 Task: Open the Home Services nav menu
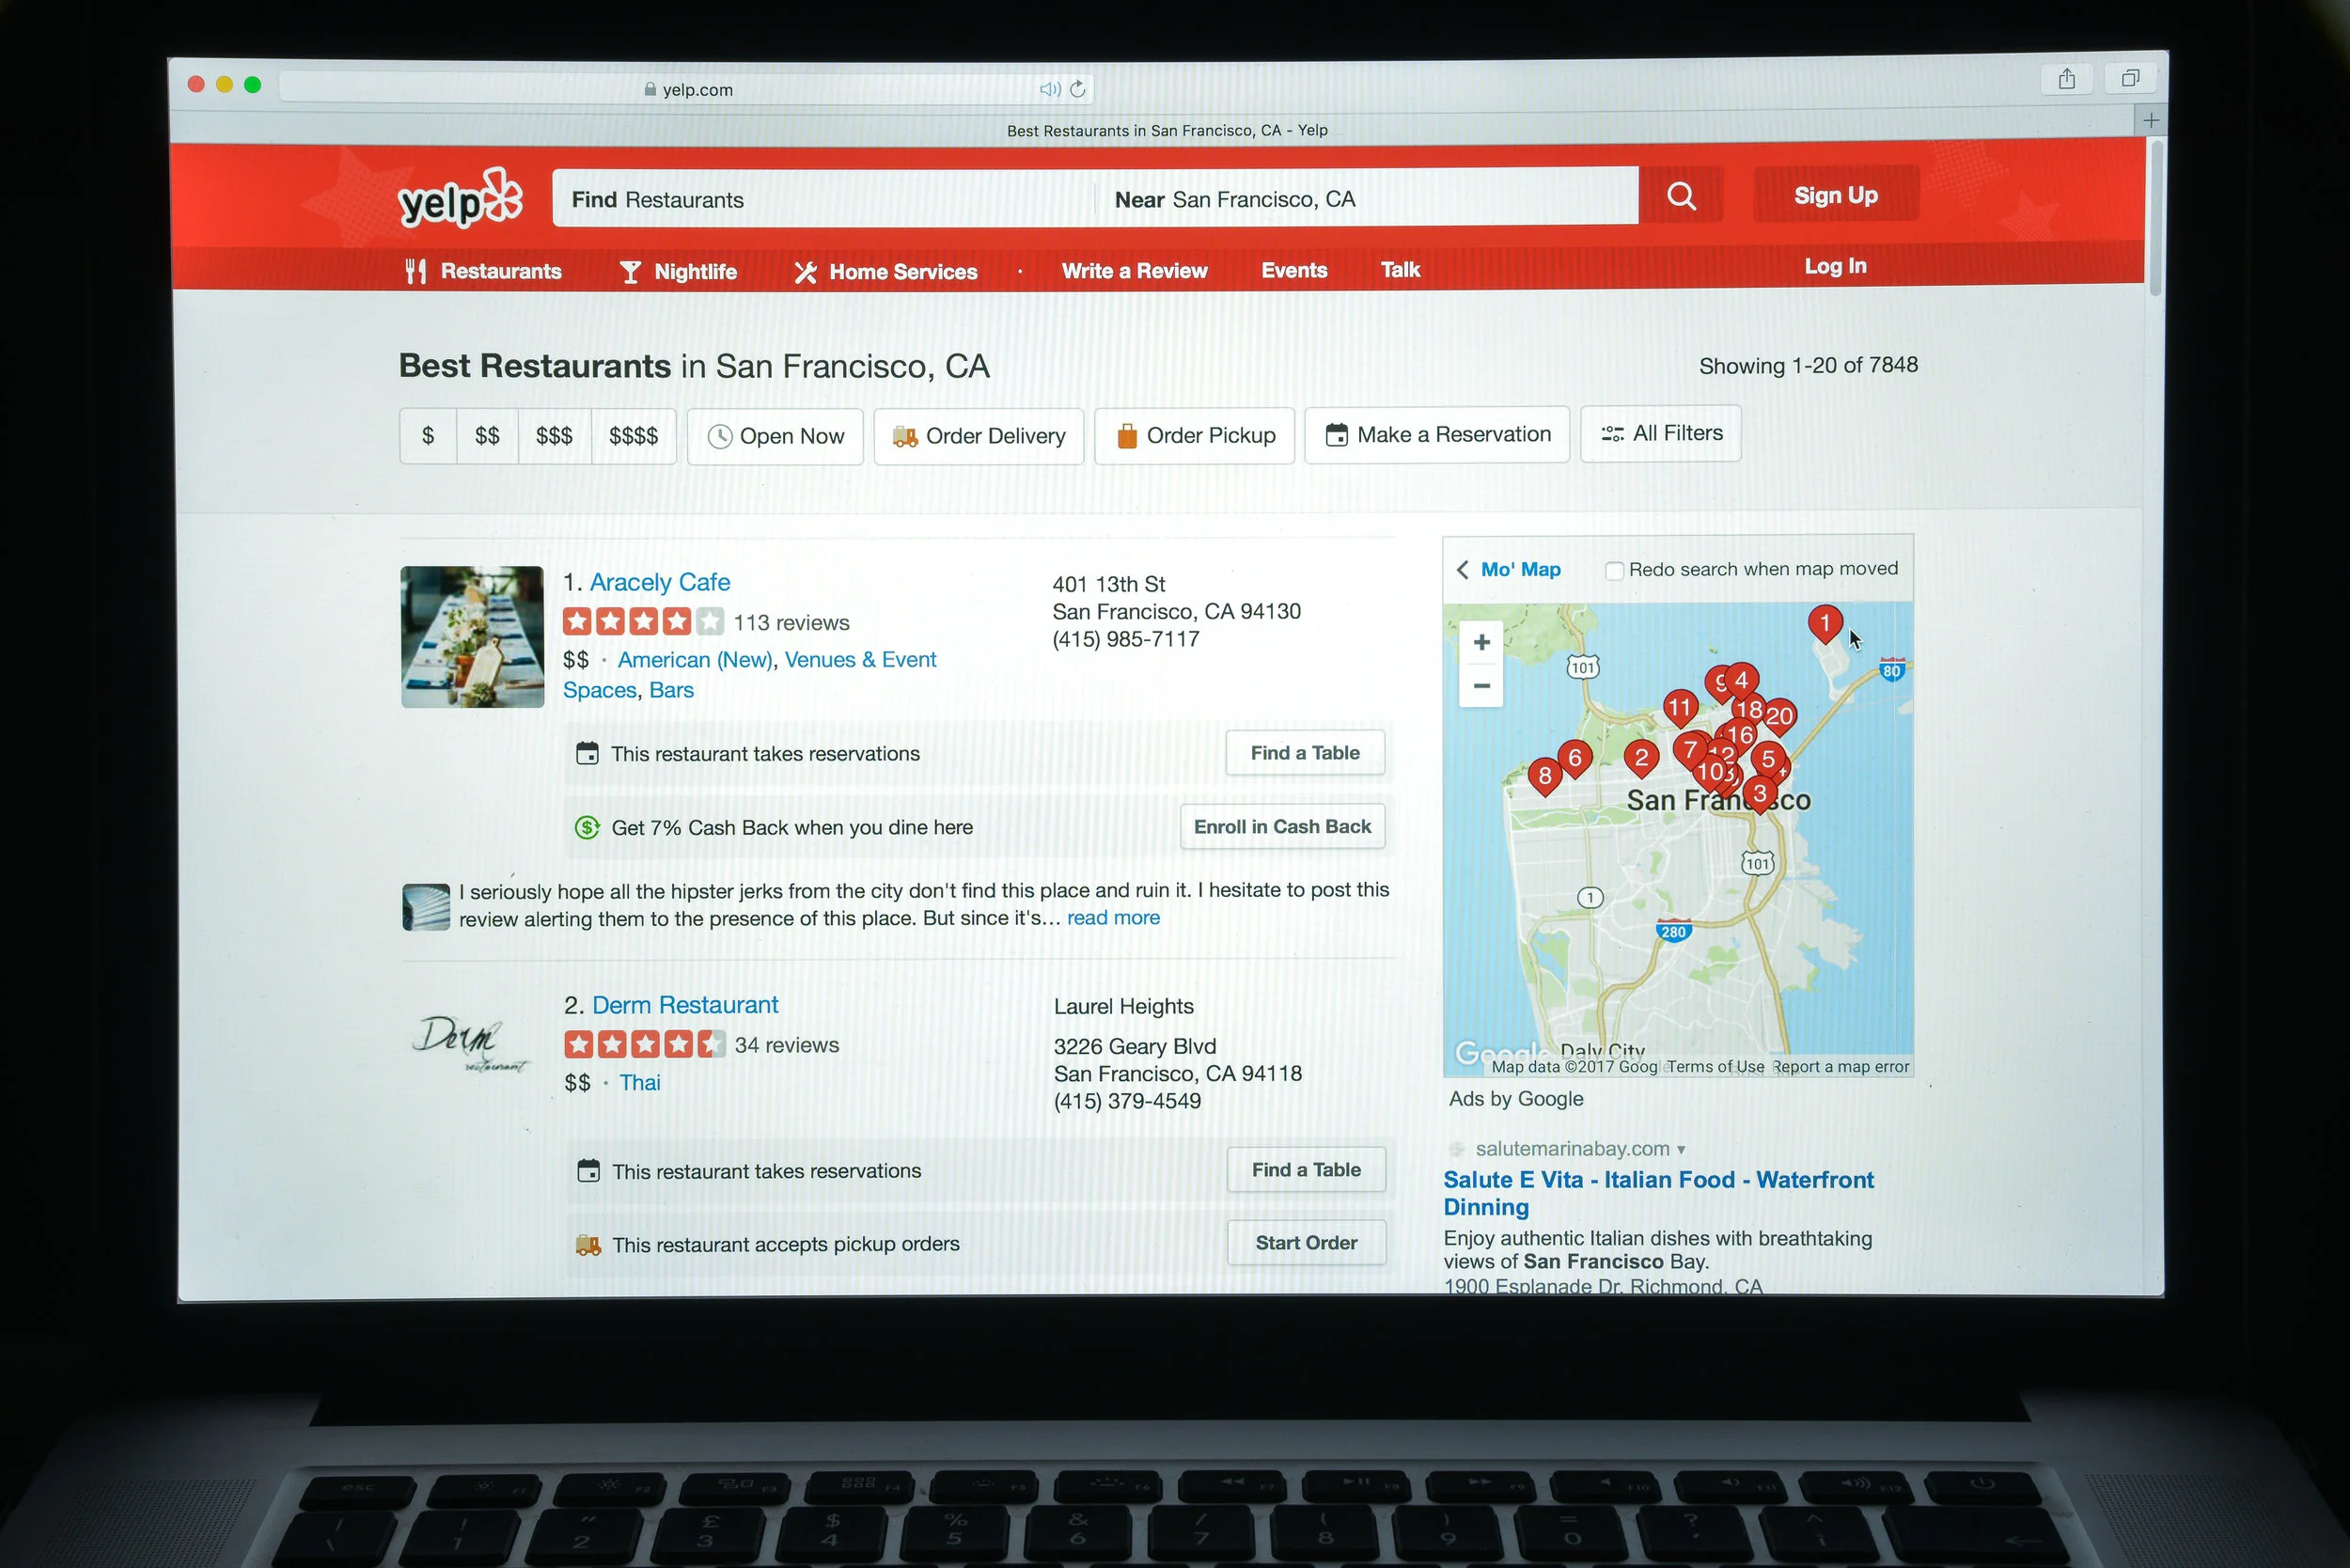pyautogui.click(x=886, y=272)
